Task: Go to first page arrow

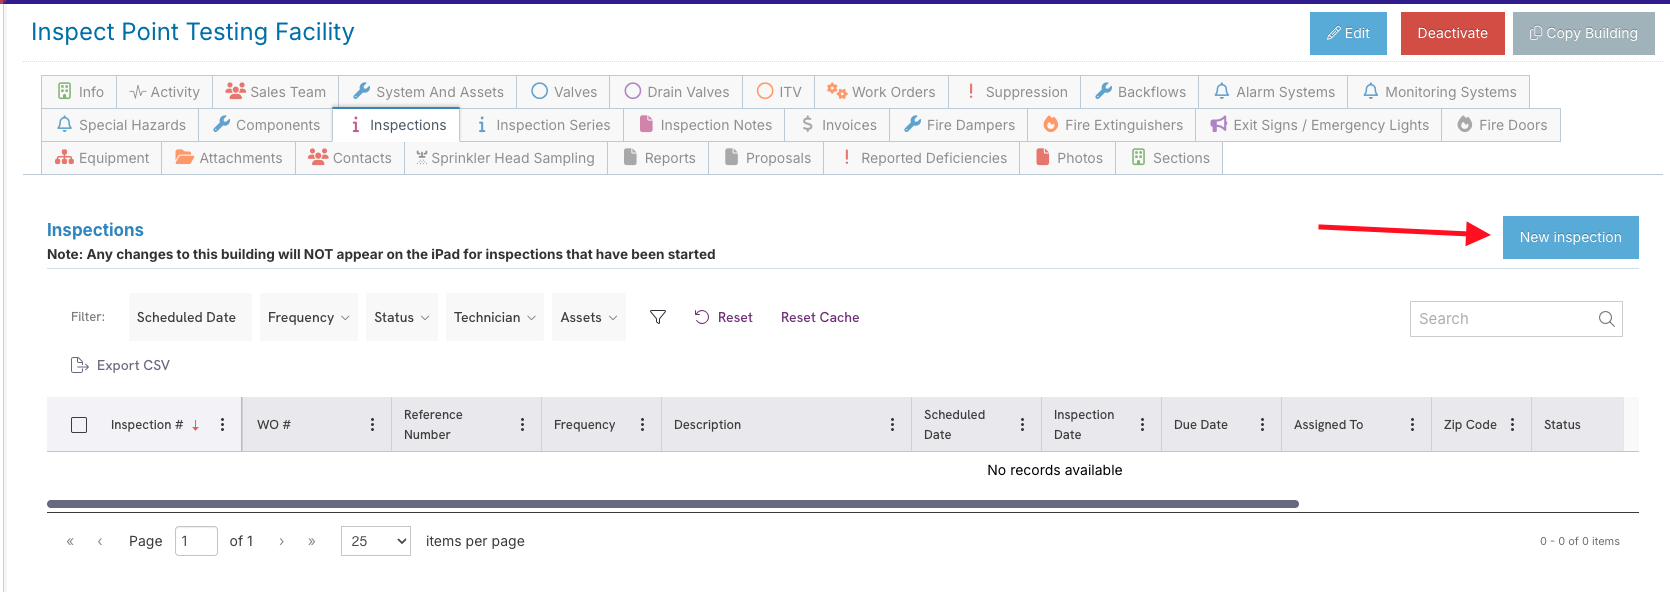Action: point(70,541)
